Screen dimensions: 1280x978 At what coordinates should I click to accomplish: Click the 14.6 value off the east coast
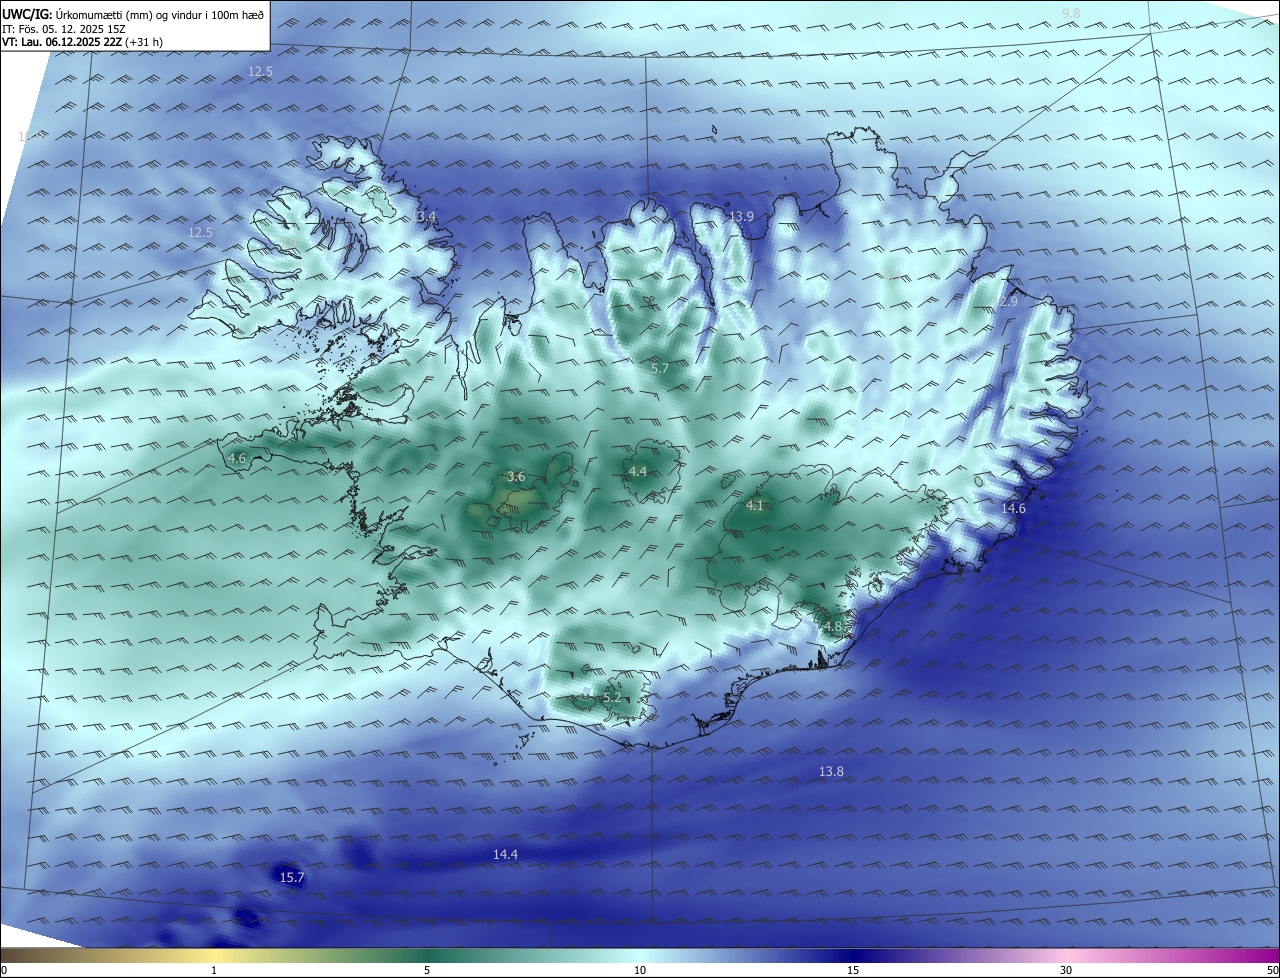pos(1013,509)
